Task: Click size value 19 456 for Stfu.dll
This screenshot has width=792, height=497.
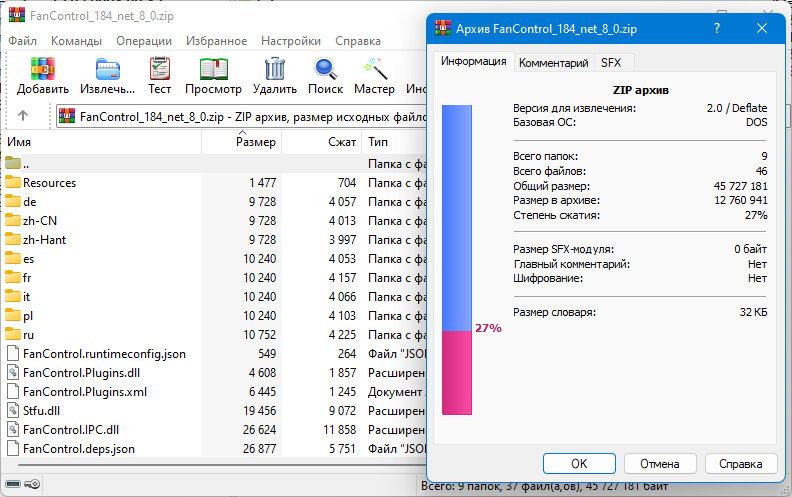Action: pos(259,411)
